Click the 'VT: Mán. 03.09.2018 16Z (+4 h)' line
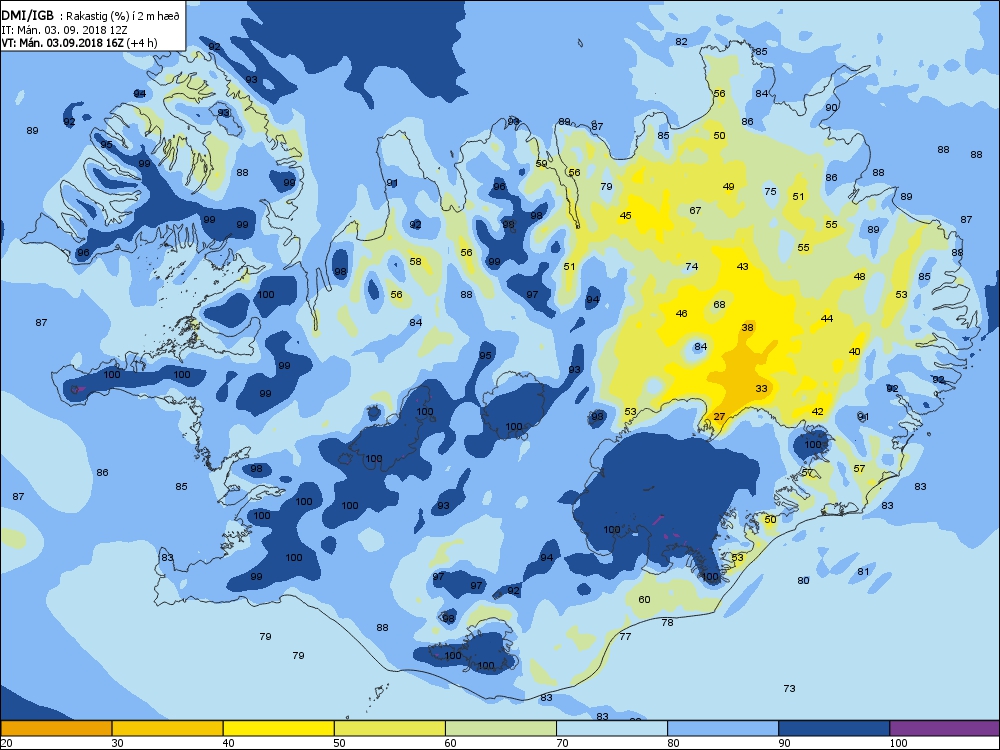Image resolution: width=1000 pixels, height=750 pixels. pyautogui.click(x=79, y=43)
